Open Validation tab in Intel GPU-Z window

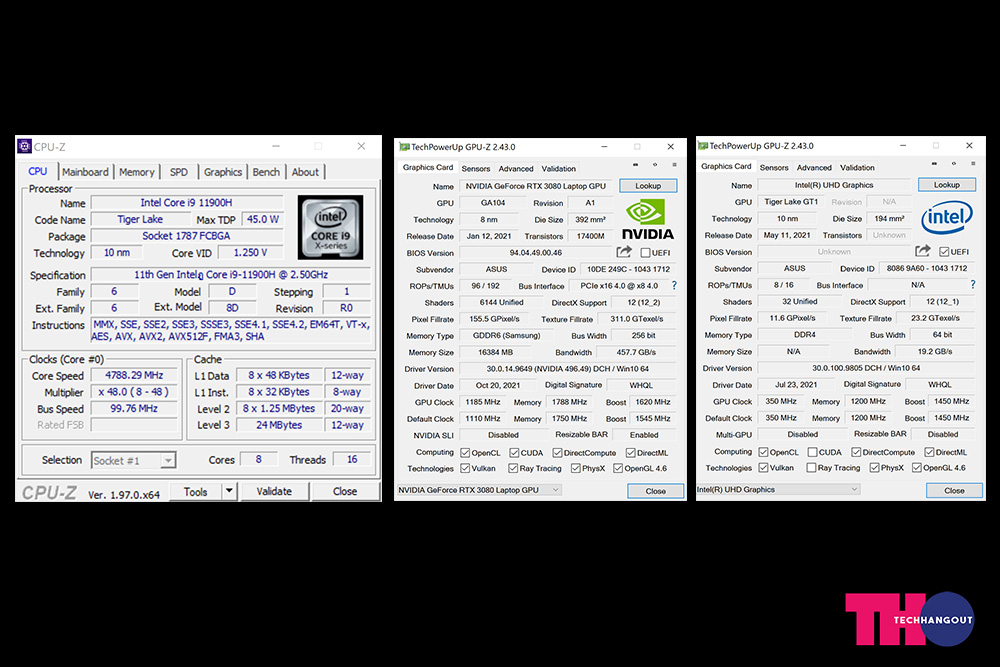click(857, 168)
